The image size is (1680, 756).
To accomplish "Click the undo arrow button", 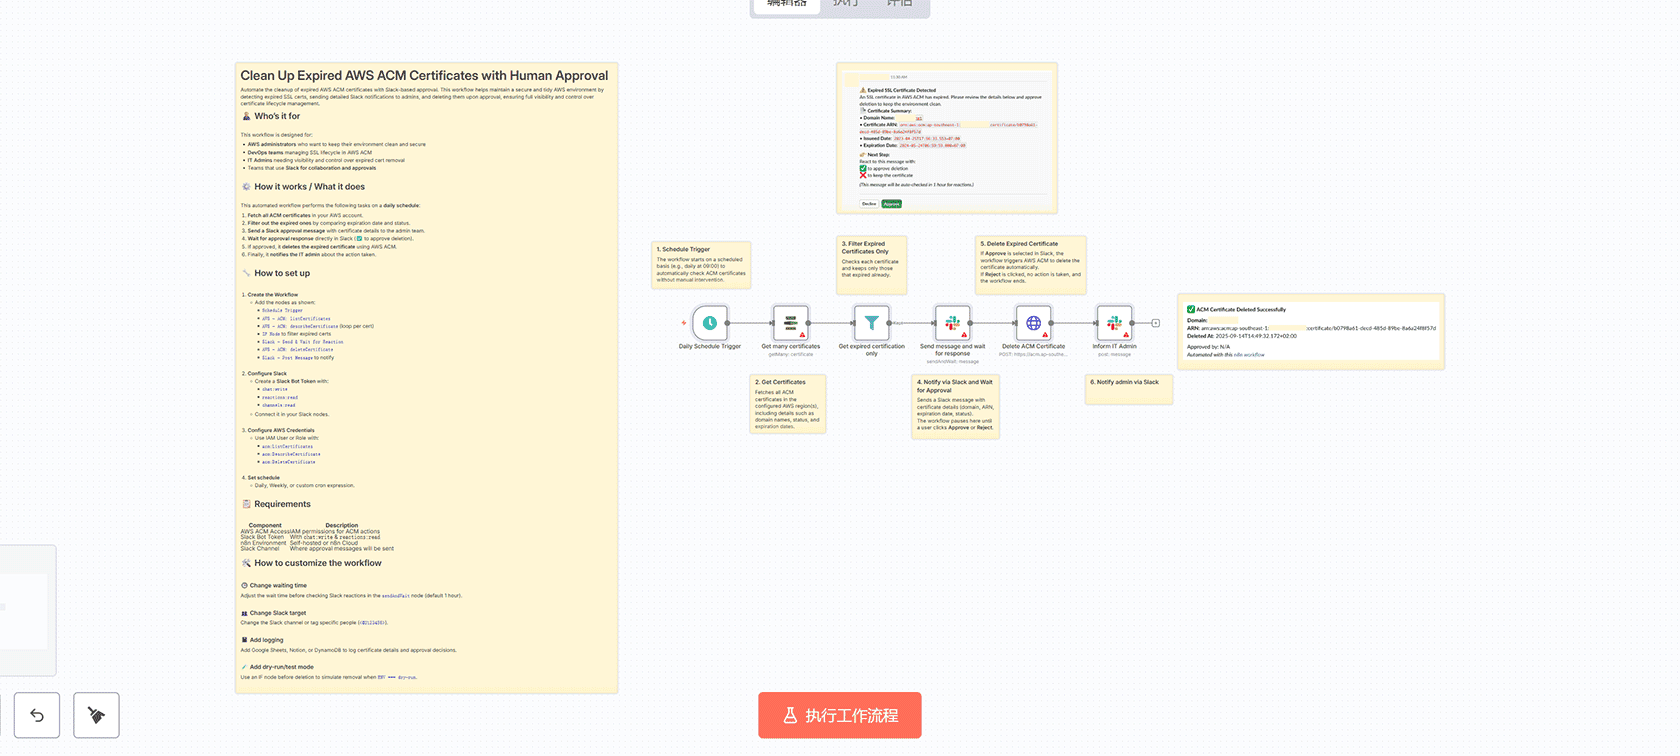I will point(37,715).
